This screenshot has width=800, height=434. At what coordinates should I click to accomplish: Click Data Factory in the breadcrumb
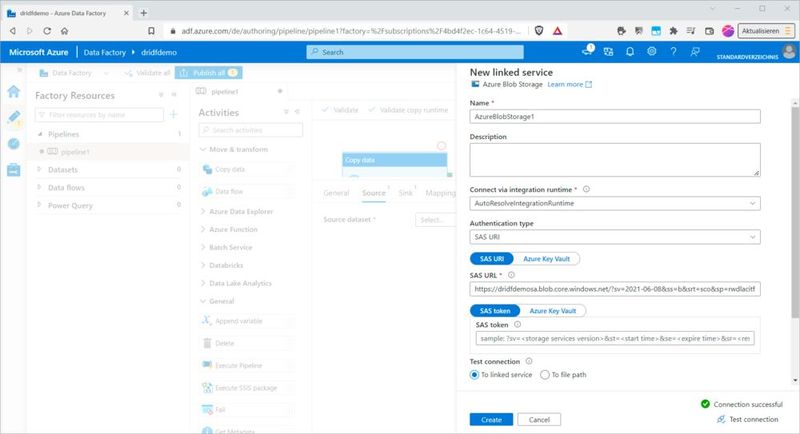[105, 52]
